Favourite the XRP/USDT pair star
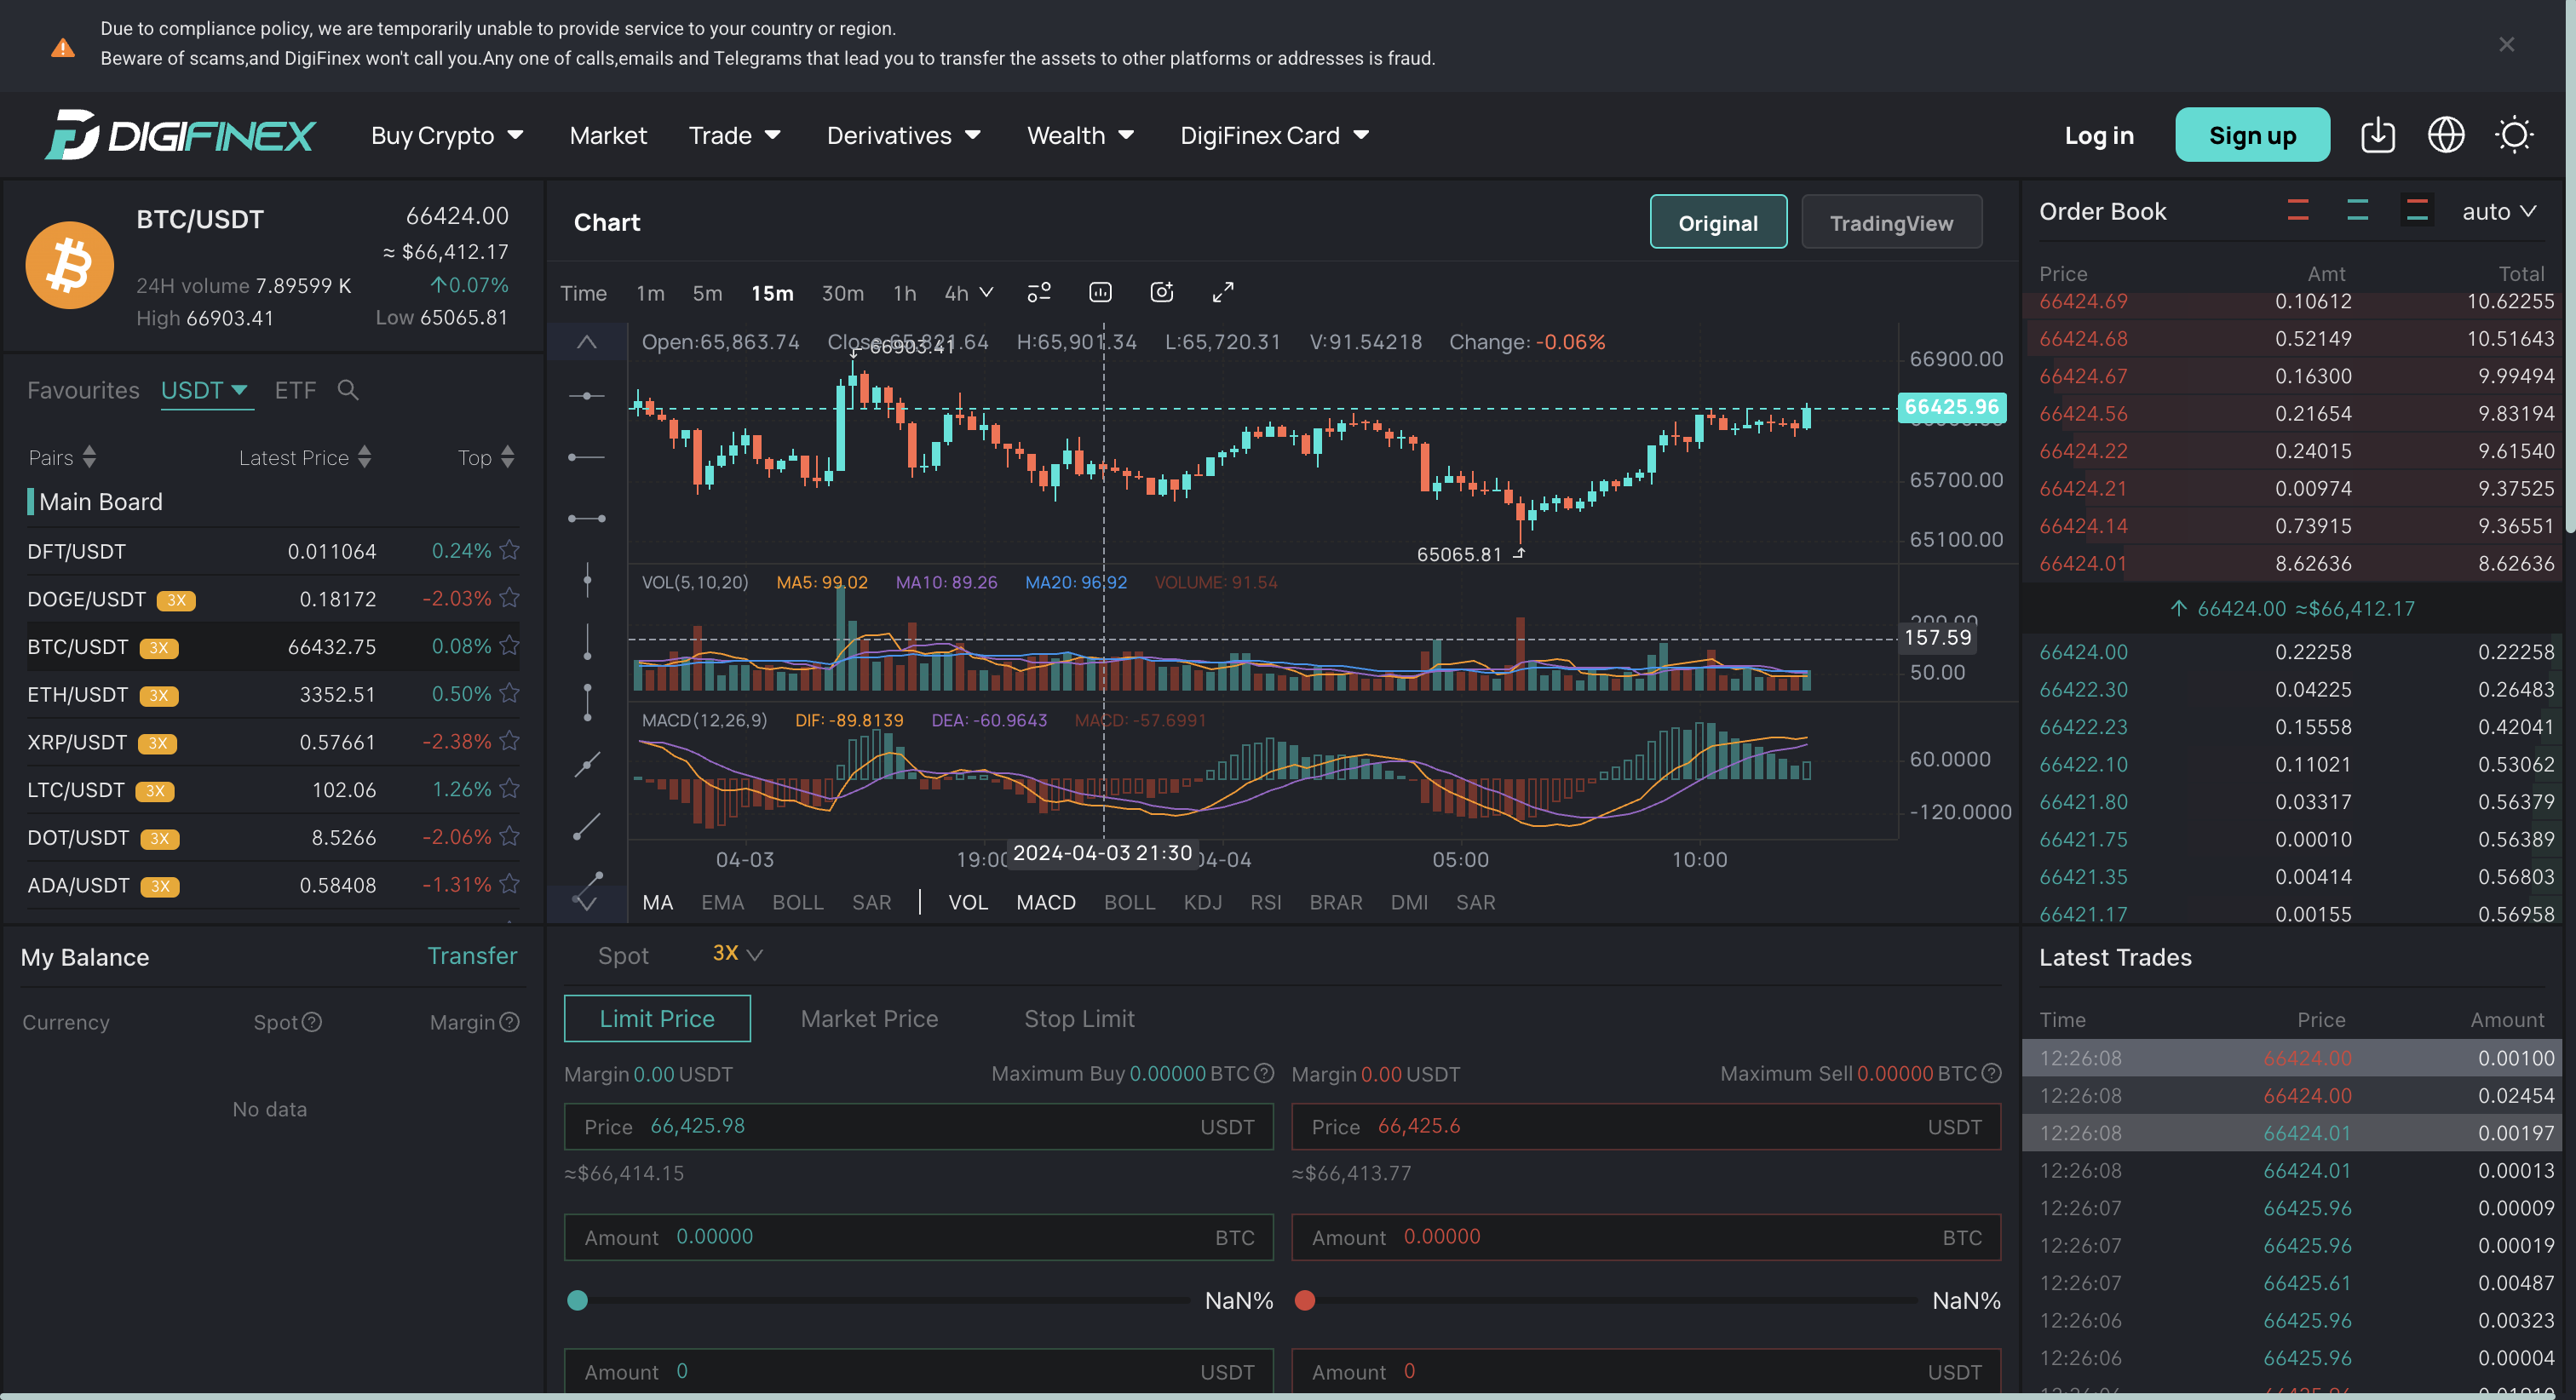 (509, 741)
